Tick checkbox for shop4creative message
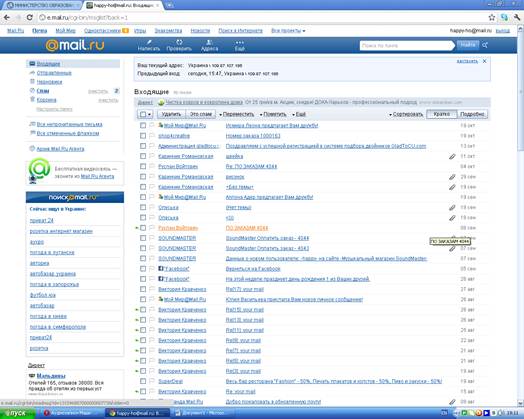524x419 pixels. click(x=143, y=136)
